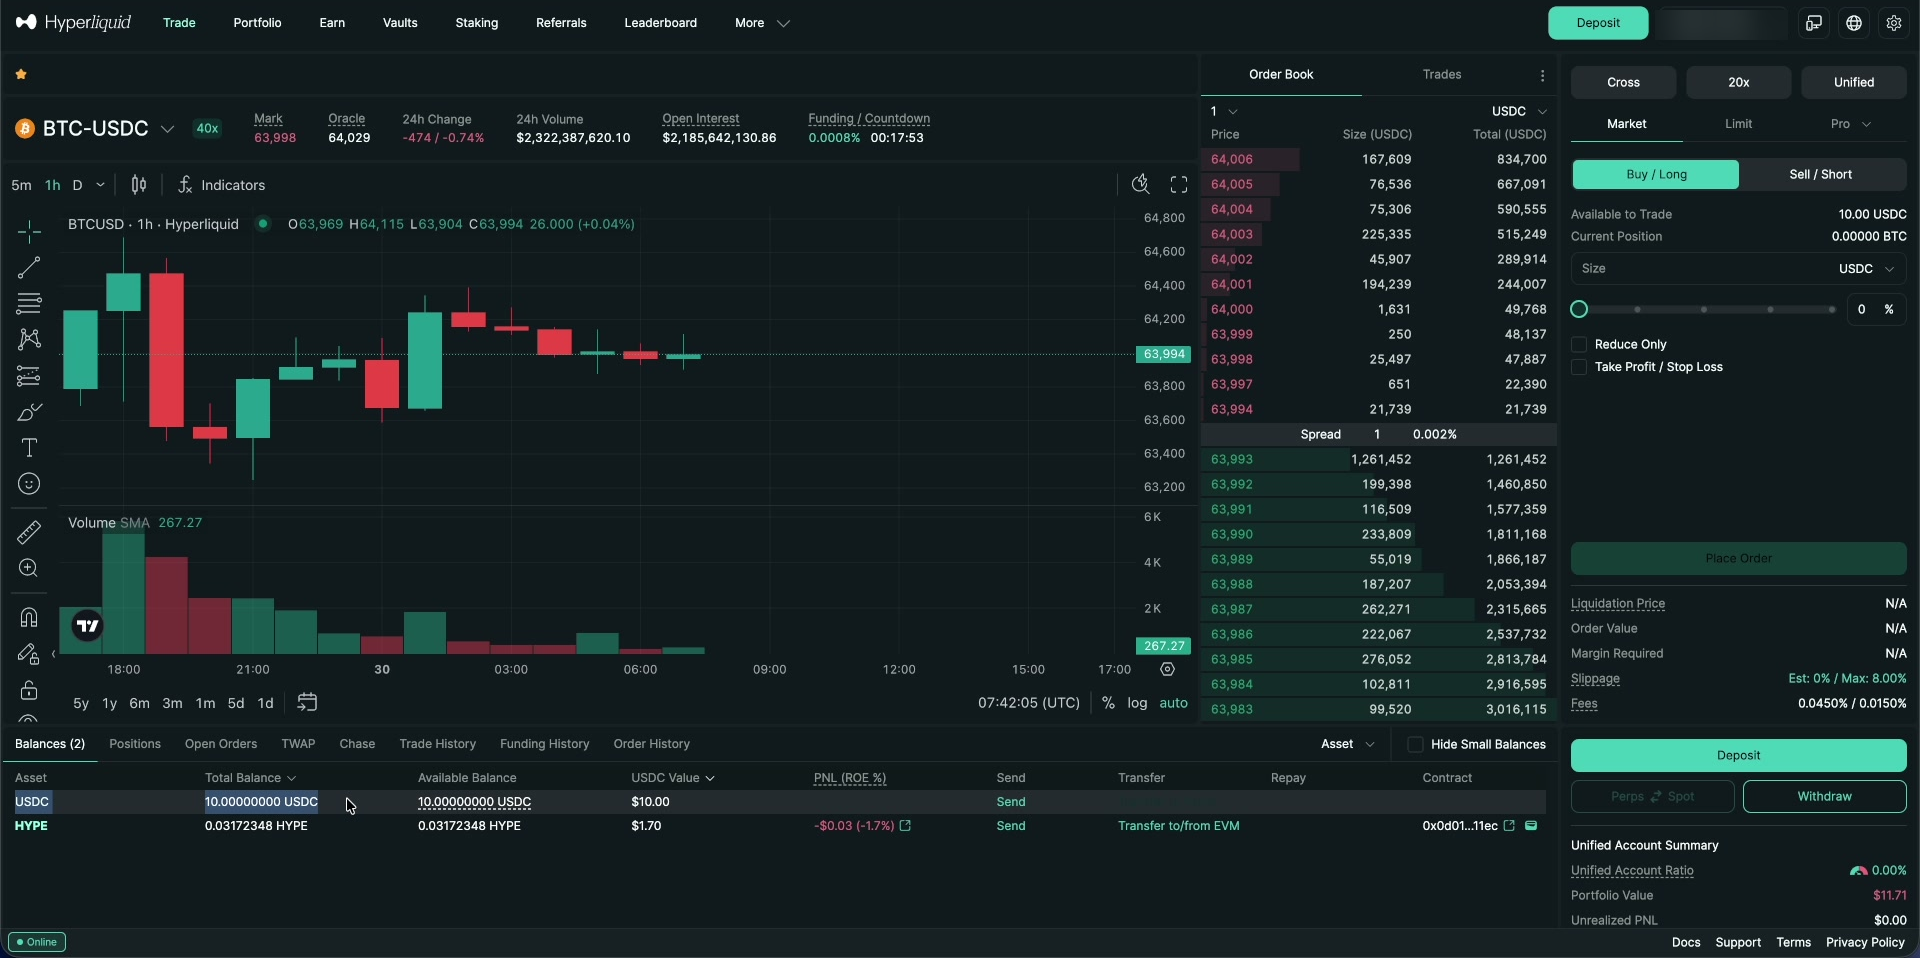Enable Take Profit / Stop Loss checkbox
1920x958 pixels.
(1579, 367)
